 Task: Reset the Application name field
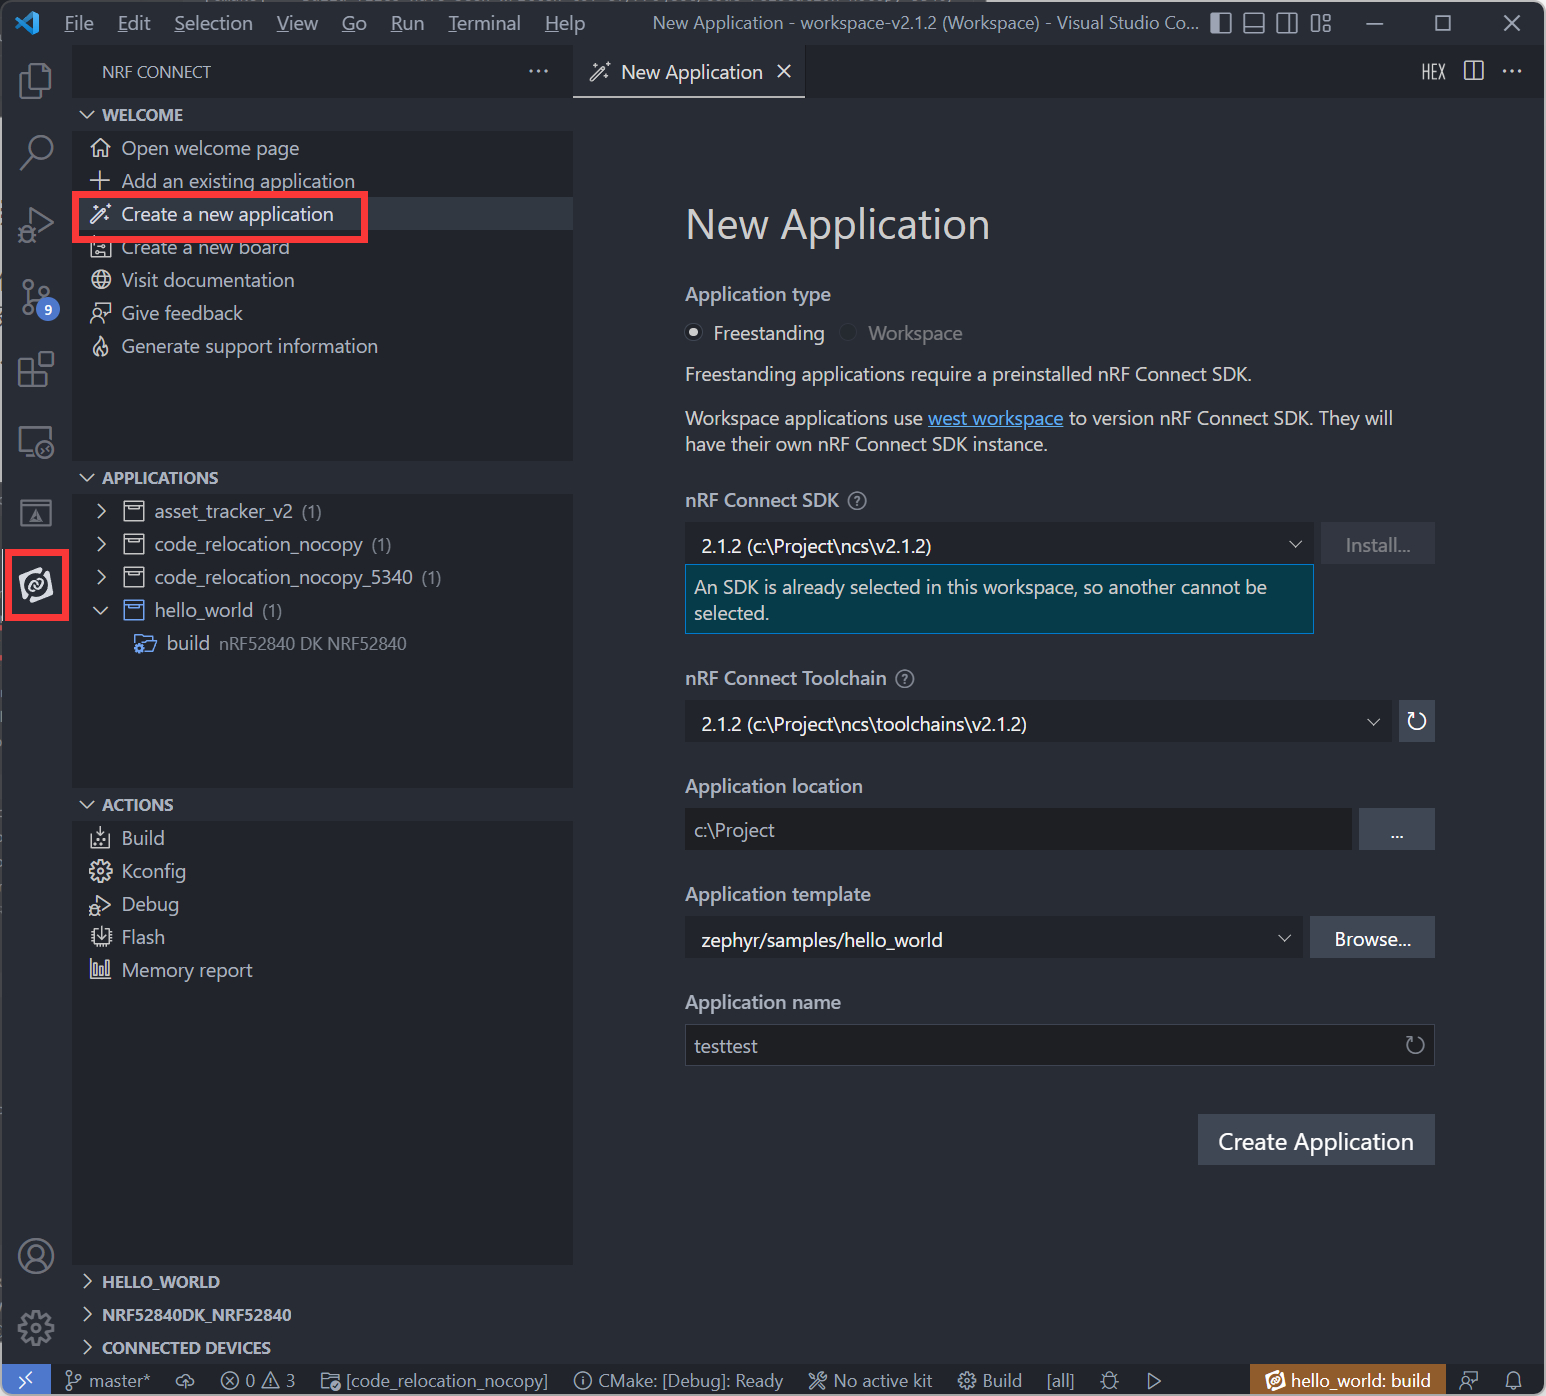click(1415, 1045)
